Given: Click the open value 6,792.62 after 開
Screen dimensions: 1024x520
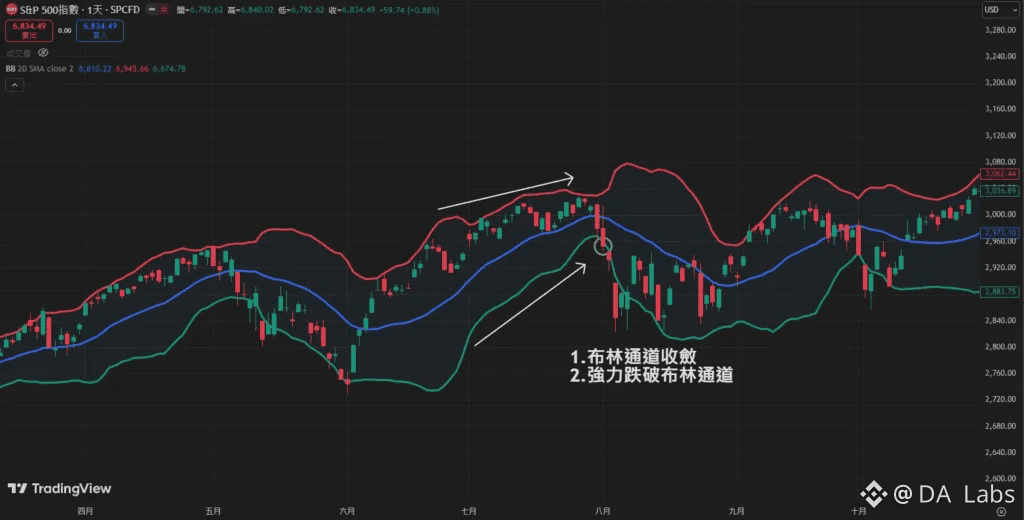Looking at the screenshot, I should (x=204, y=10).
